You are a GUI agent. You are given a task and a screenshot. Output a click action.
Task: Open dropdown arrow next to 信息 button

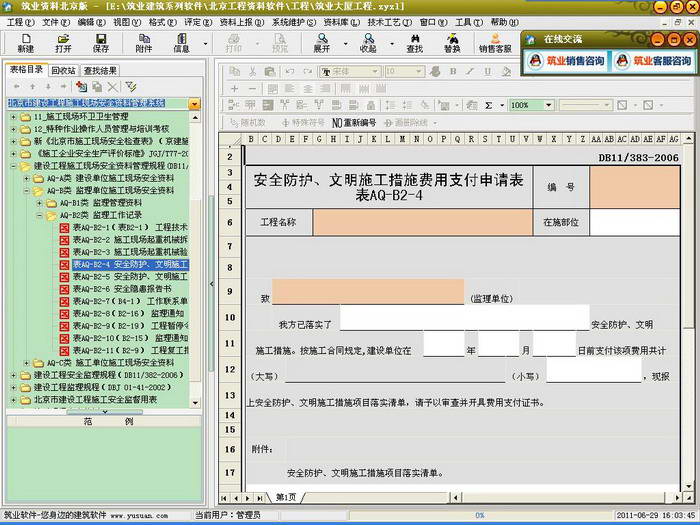205,44
